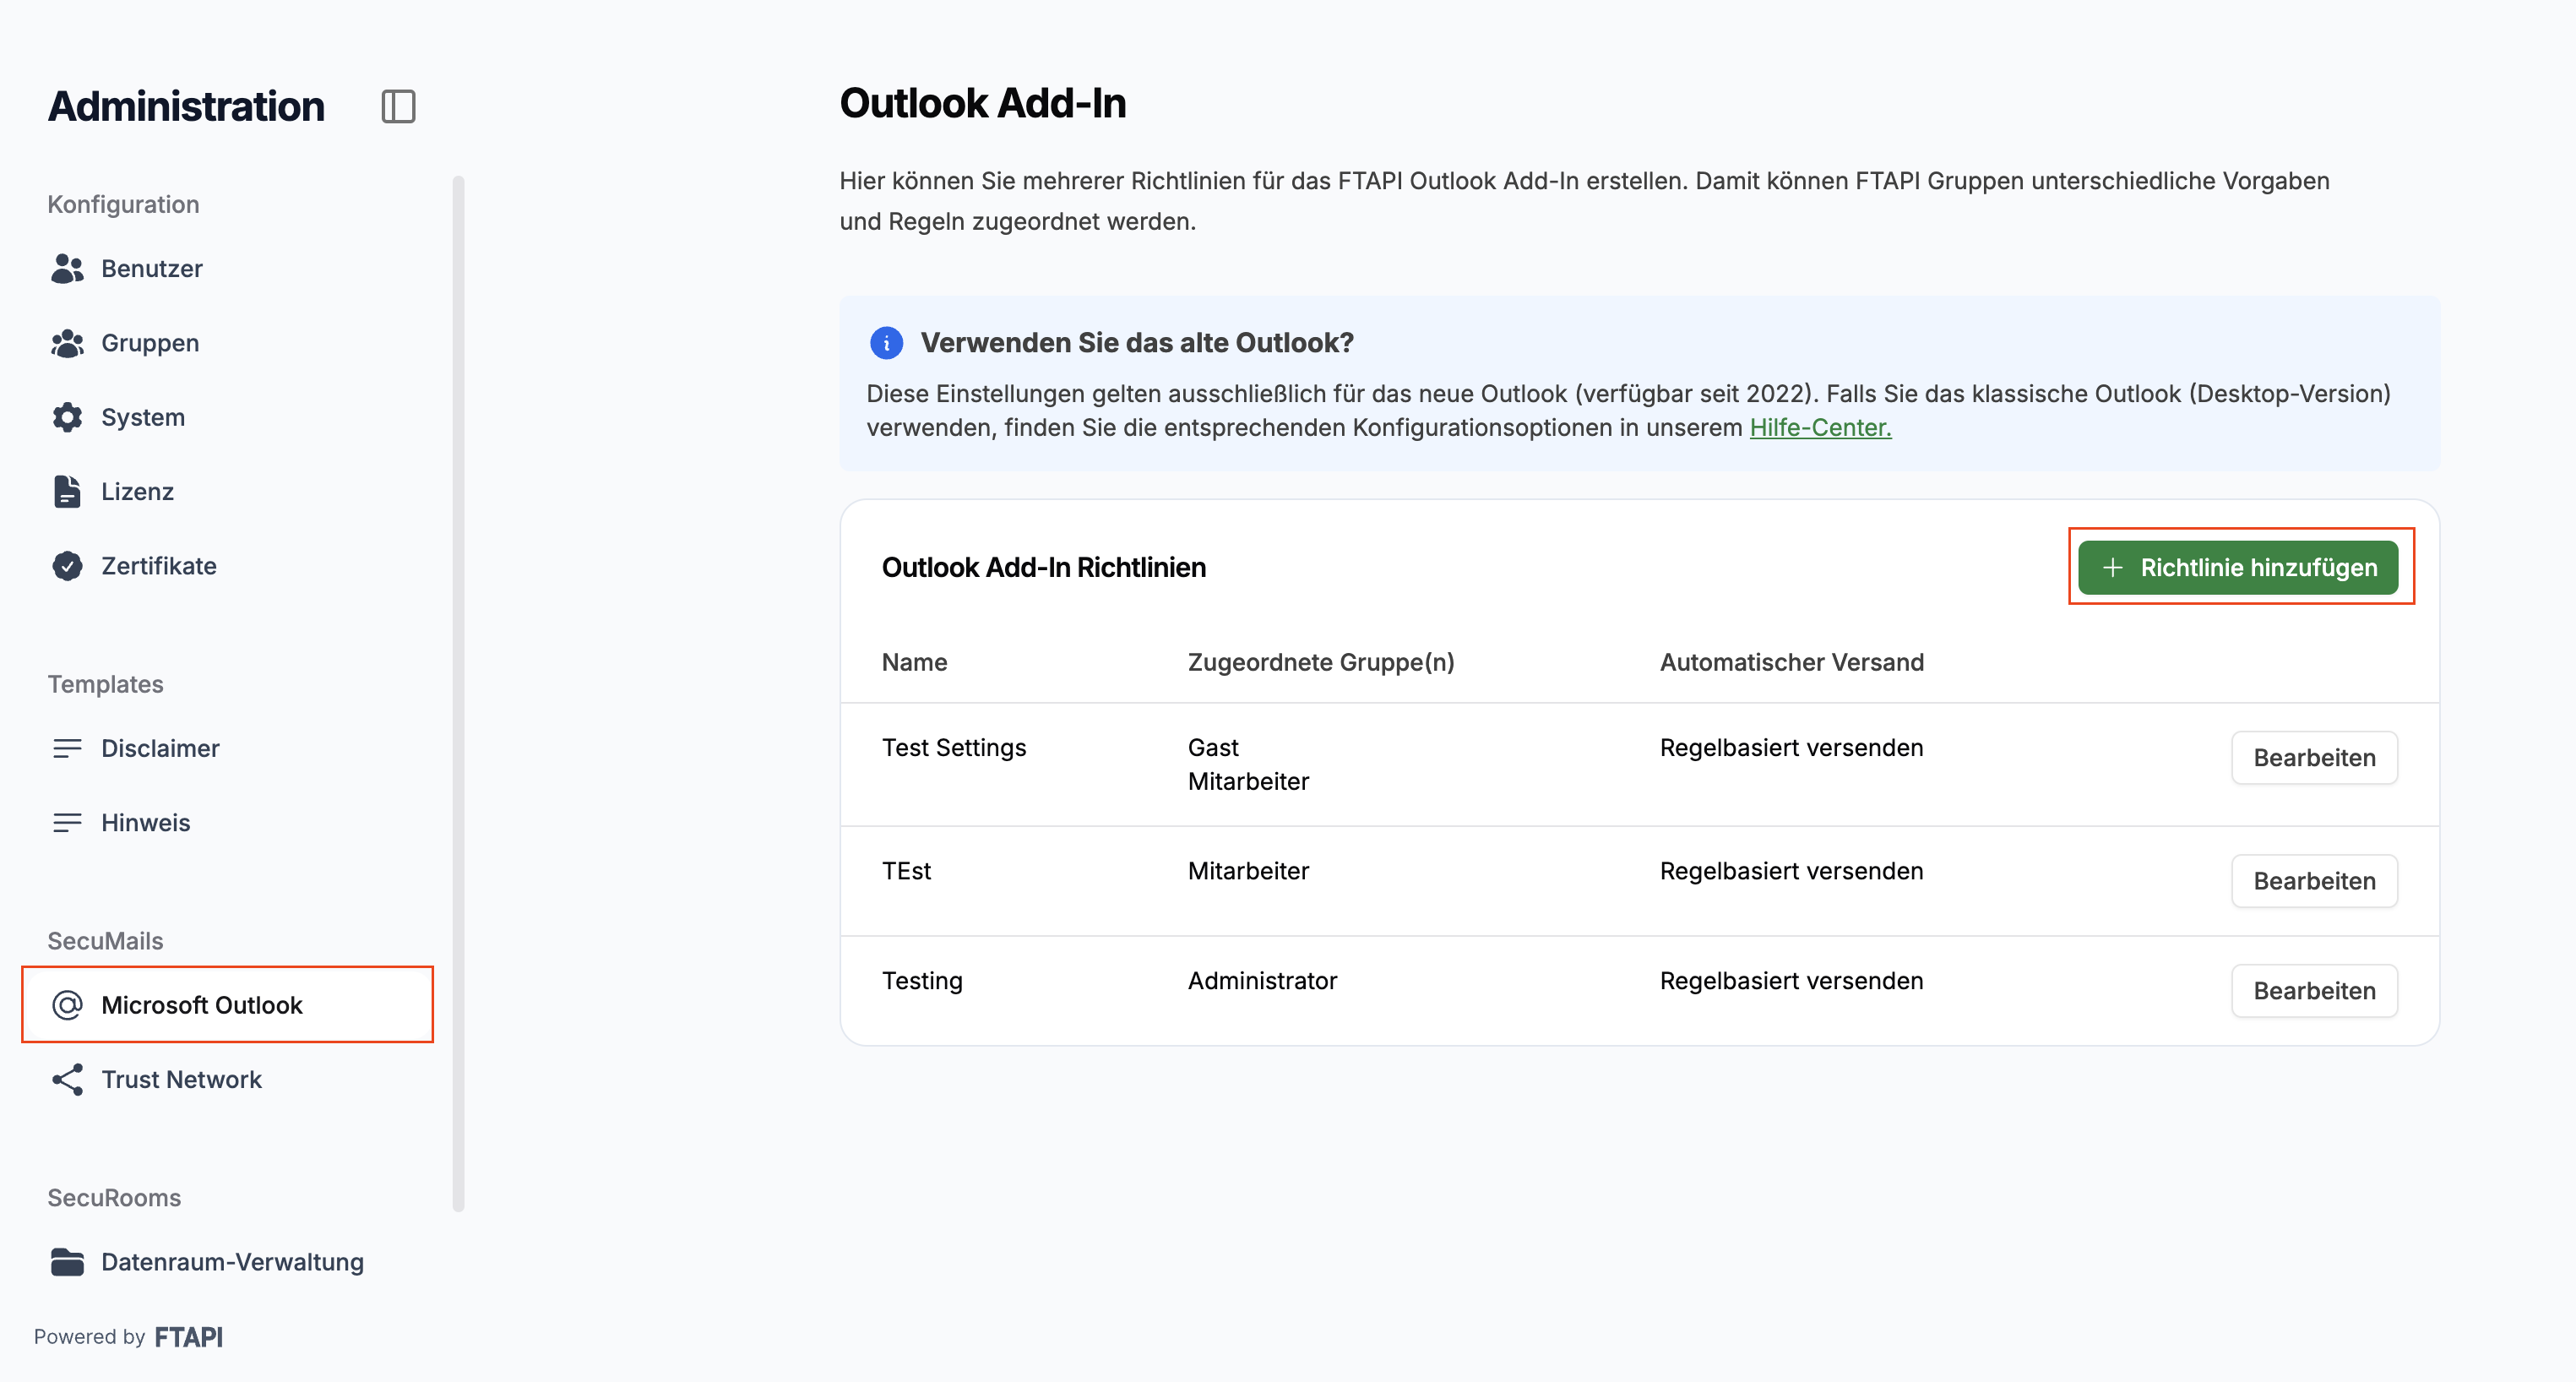Click the Lizenz document icon
The image size is (2576, 1382).
click(x=67, y=491)
